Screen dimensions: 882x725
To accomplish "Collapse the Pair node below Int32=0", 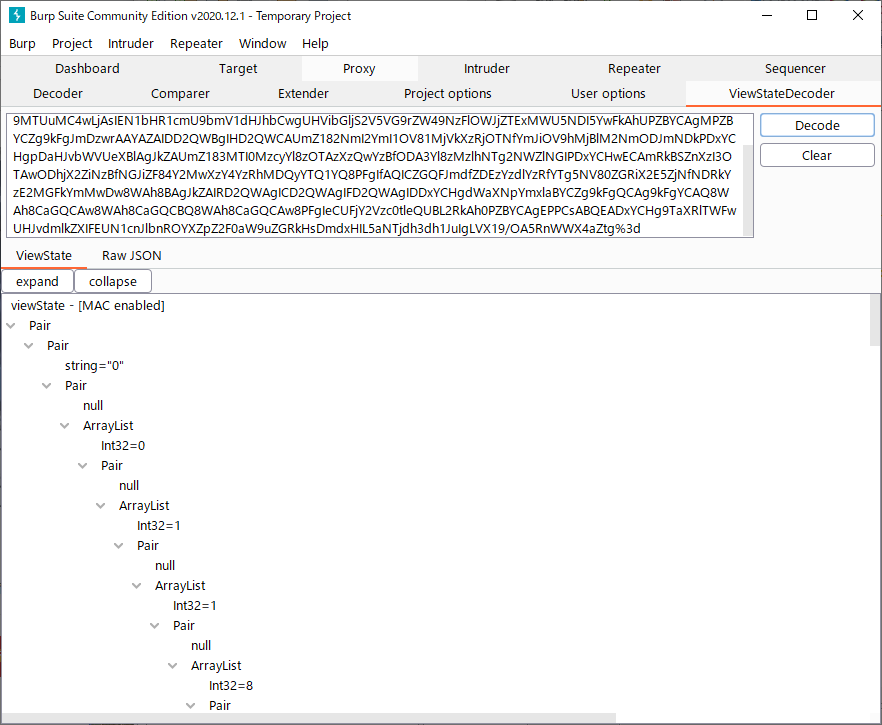I will click(83, 466).
